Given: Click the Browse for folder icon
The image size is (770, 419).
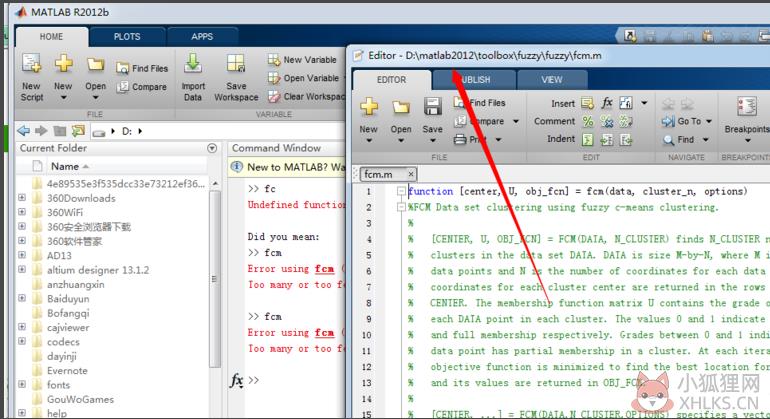Looking at the screenshot, I should pyautogui.click(x=78, y=131).
